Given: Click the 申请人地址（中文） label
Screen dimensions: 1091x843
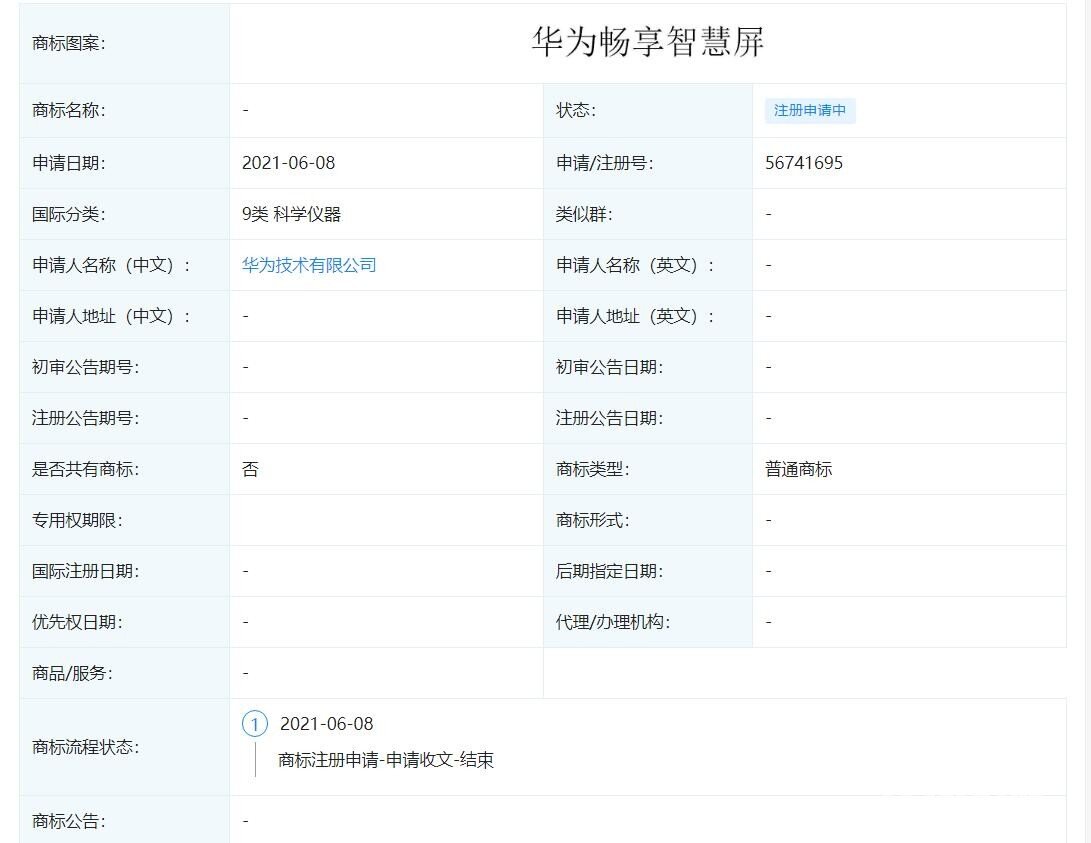Looking at the screenshot, I should pos(111,316).
